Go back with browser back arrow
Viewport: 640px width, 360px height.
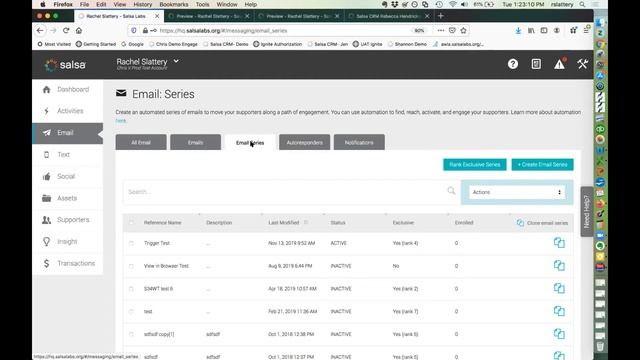coord(40,31)
